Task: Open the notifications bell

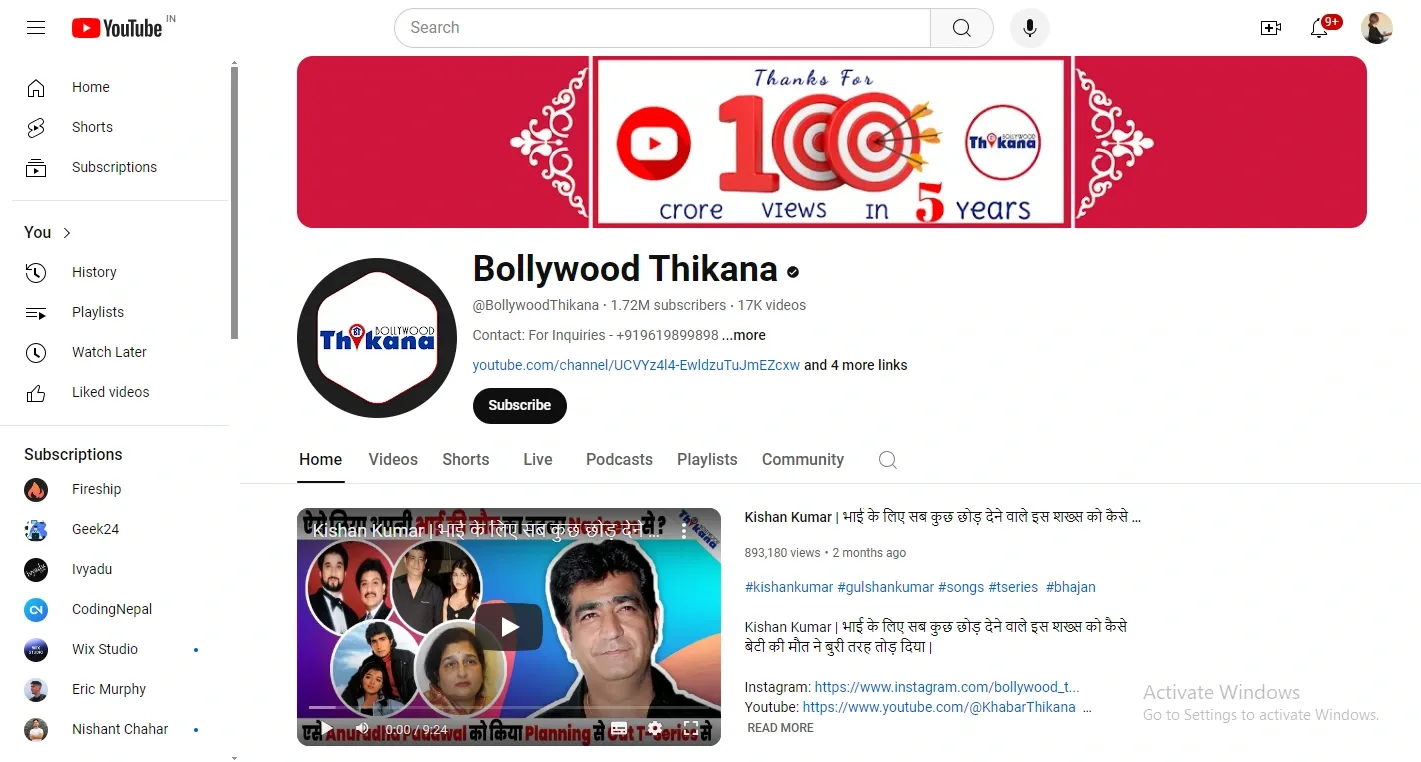Action: click(1318, 28)
